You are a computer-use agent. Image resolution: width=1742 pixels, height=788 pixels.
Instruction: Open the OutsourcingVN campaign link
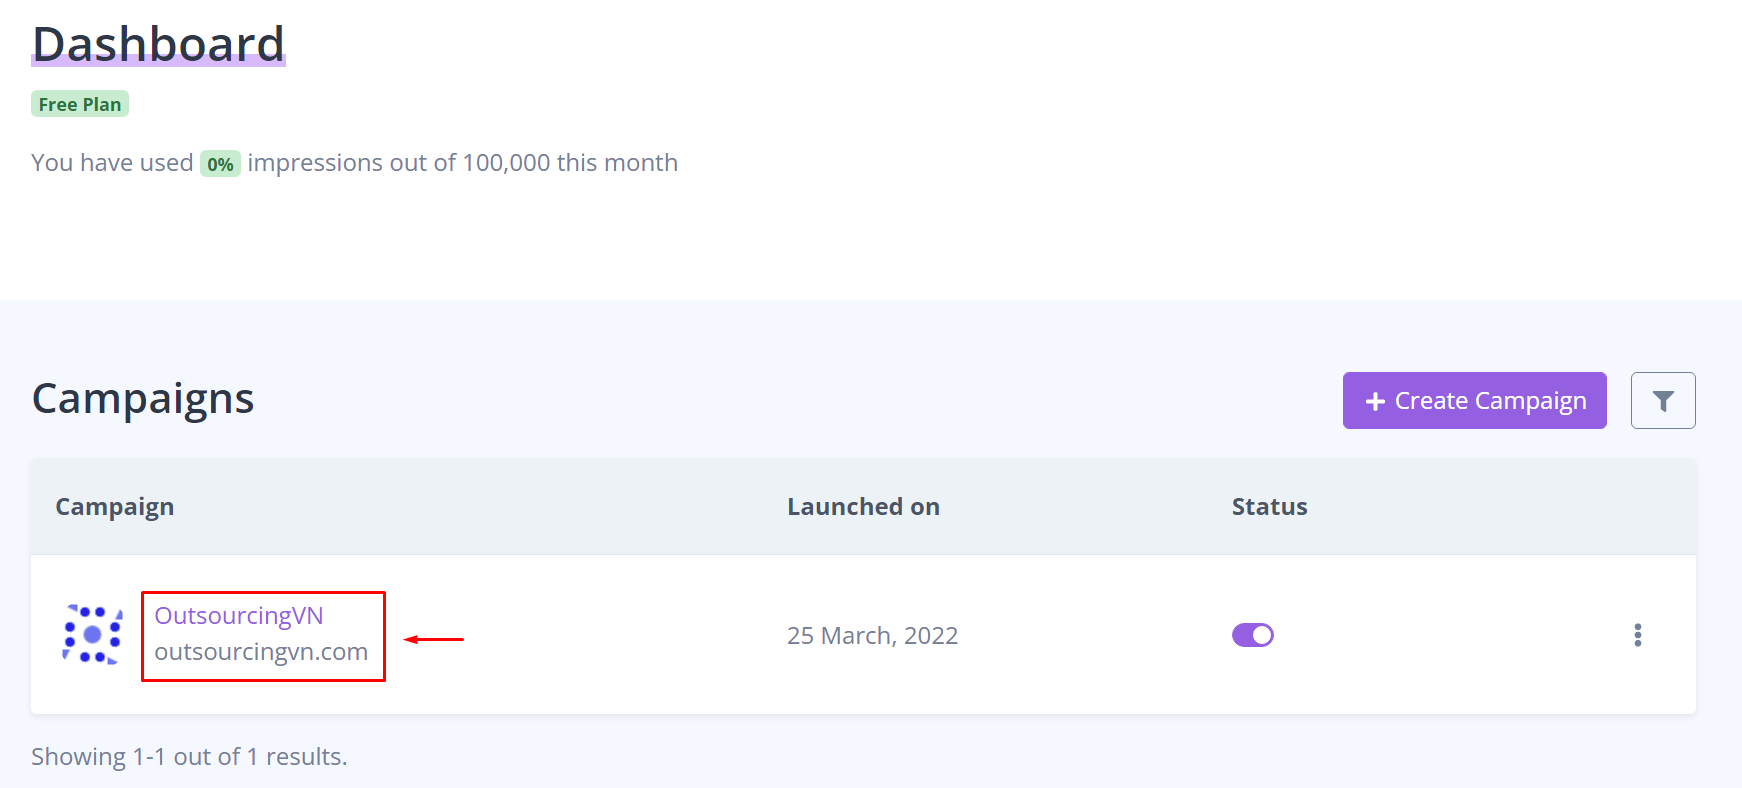tap(239, 616)
